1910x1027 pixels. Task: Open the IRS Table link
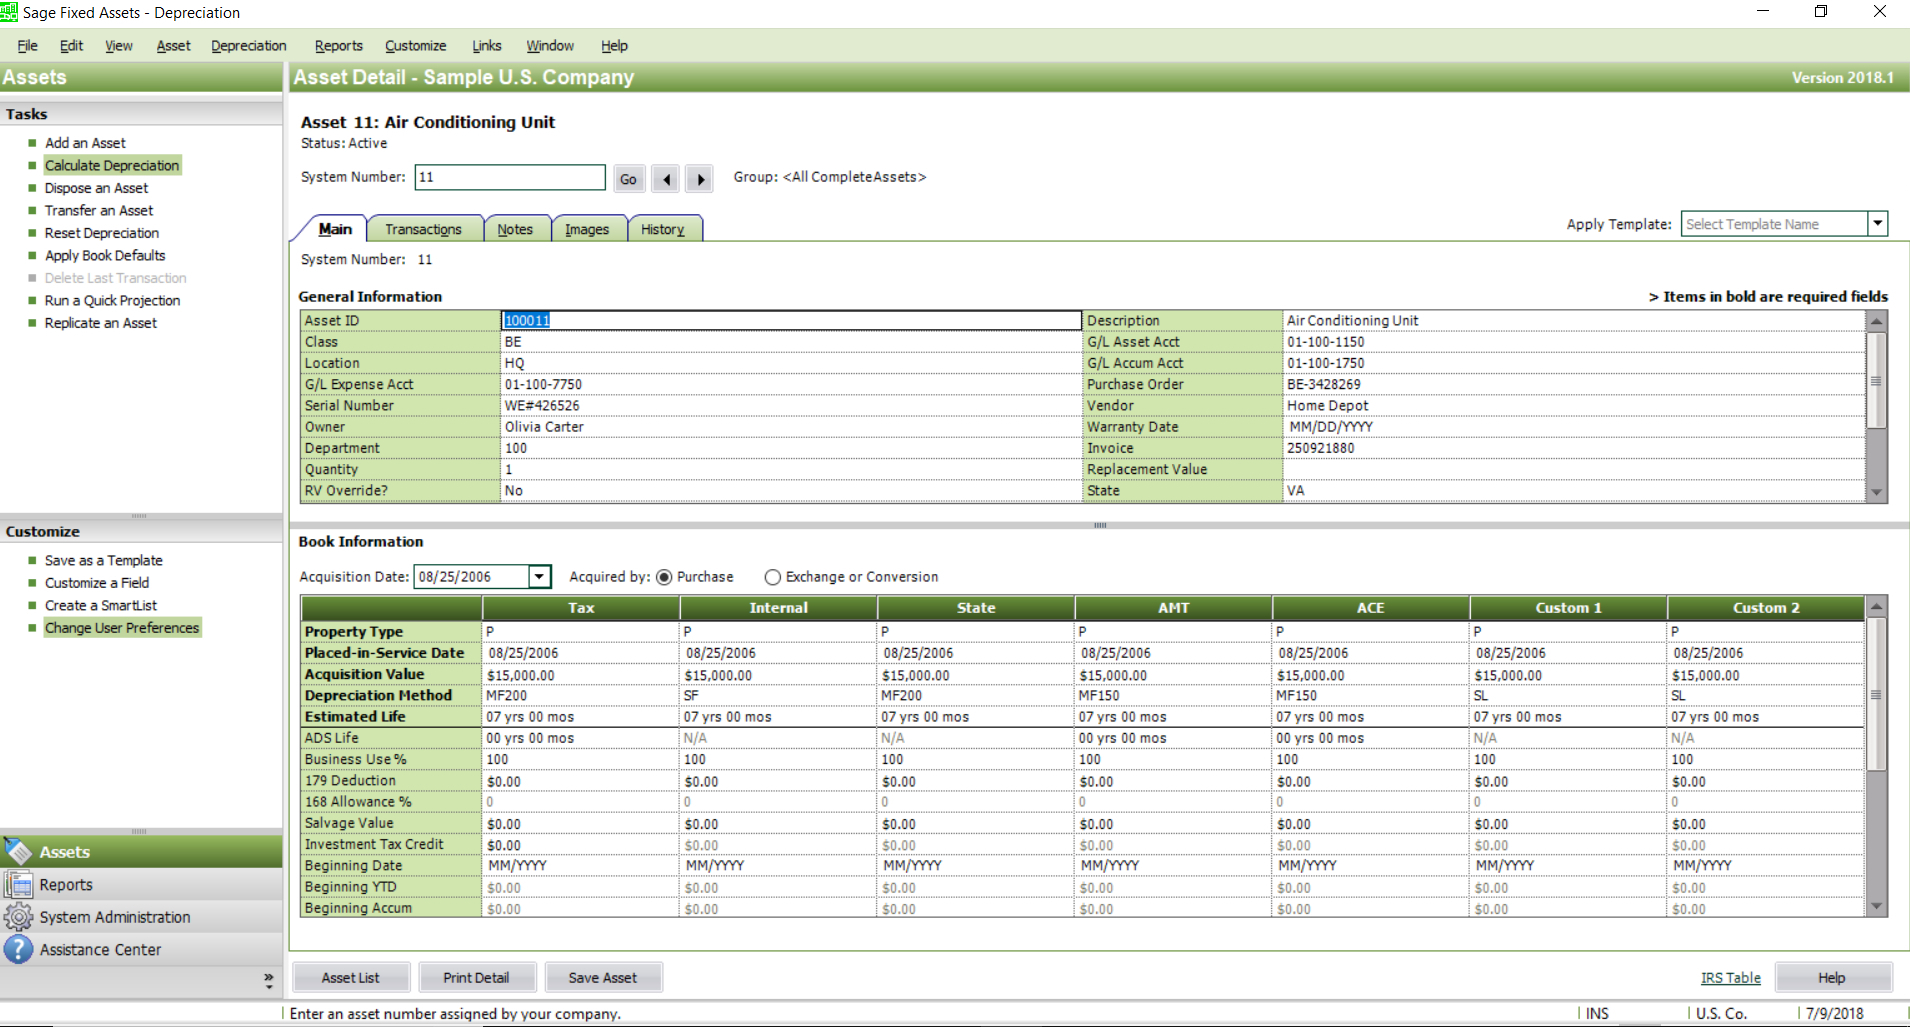[x=1731, y=978]
